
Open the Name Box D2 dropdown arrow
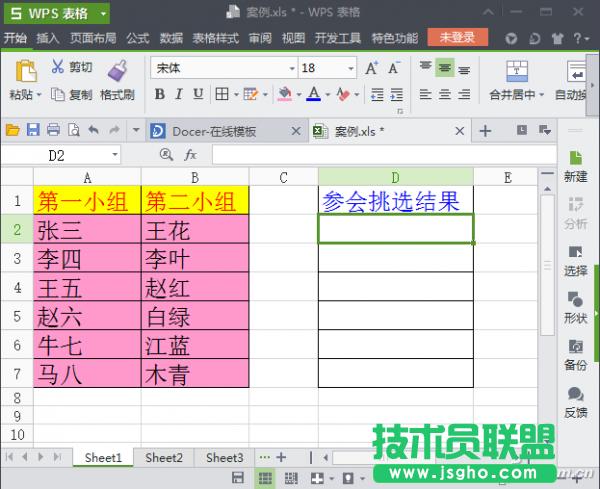click(115, 156)
